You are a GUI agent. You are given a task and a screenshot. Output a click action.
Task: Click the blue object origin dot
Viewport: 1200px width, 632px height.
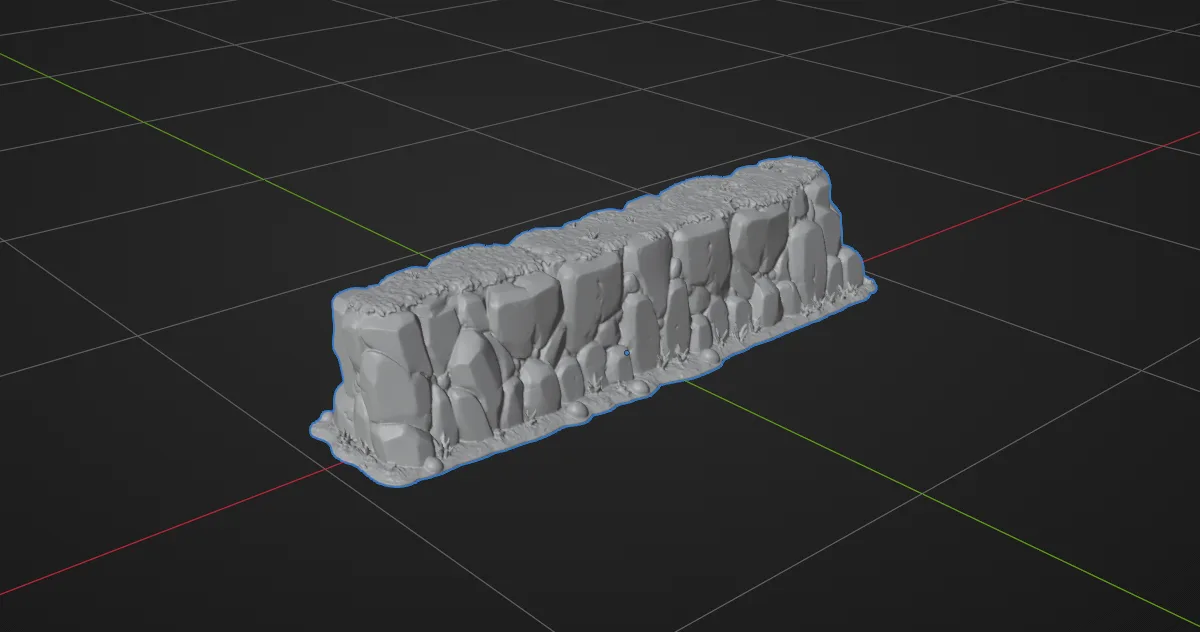click(x=627, y=352)
